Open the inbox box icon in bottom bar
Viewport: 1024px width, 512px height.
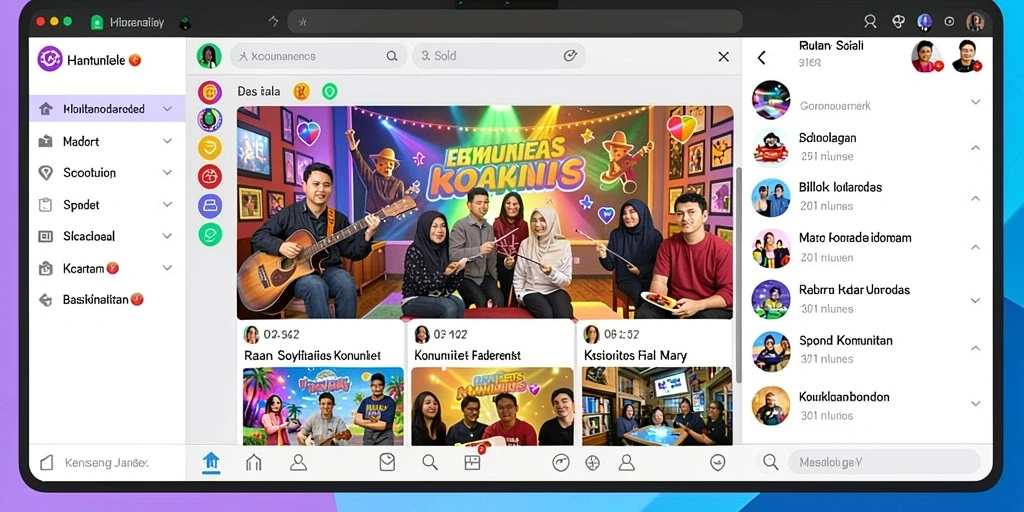click(x=387, y=462)
